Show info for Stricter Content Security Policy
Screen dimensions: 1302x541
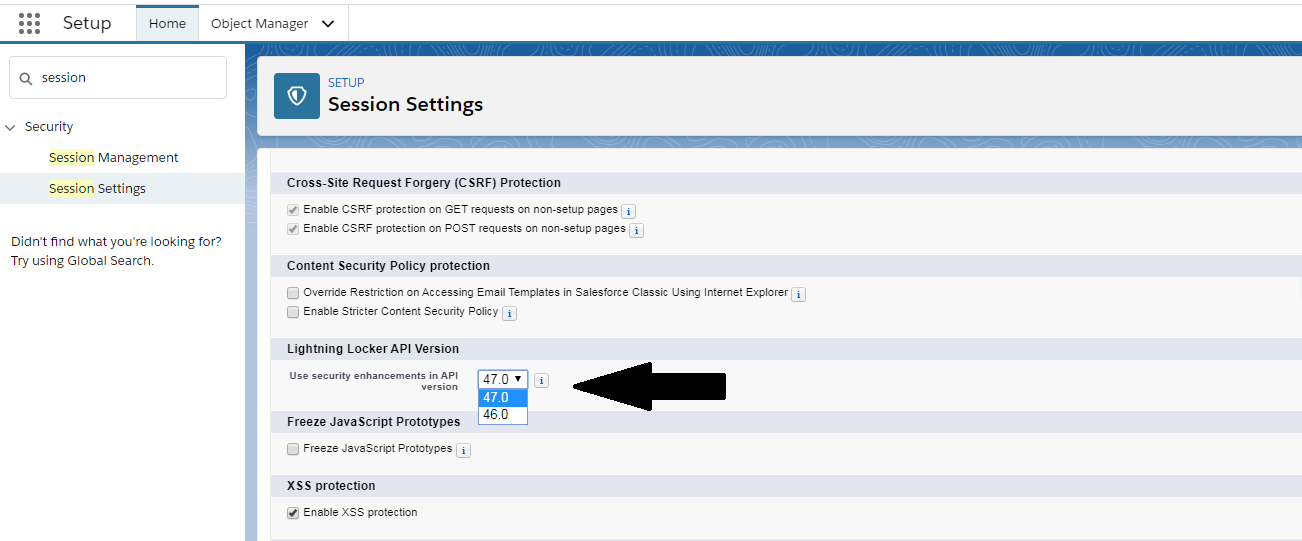pyautogui.click(x=509, y=313)
